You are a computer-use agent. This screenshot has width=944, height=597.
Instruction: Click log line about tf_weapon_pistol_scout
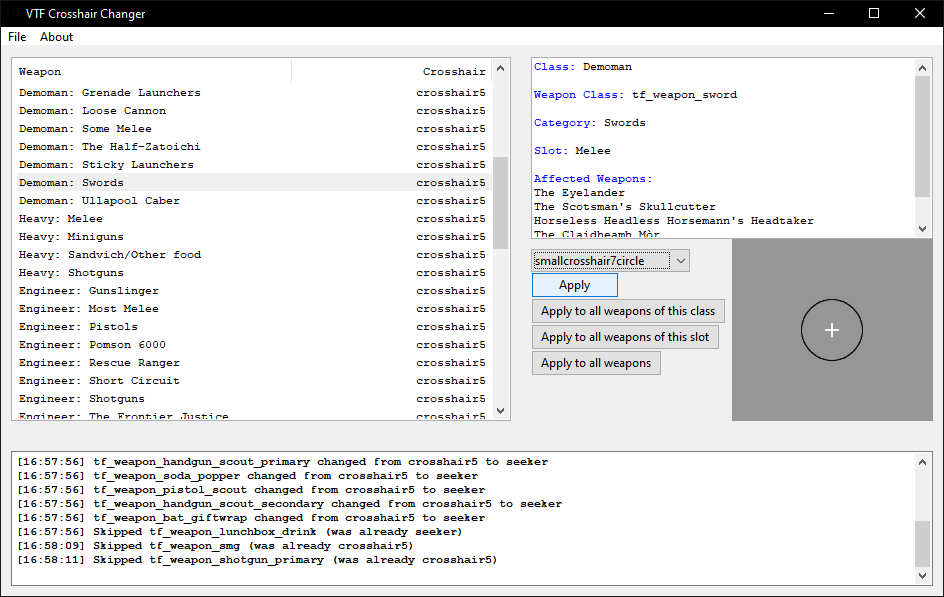[251, 490]
